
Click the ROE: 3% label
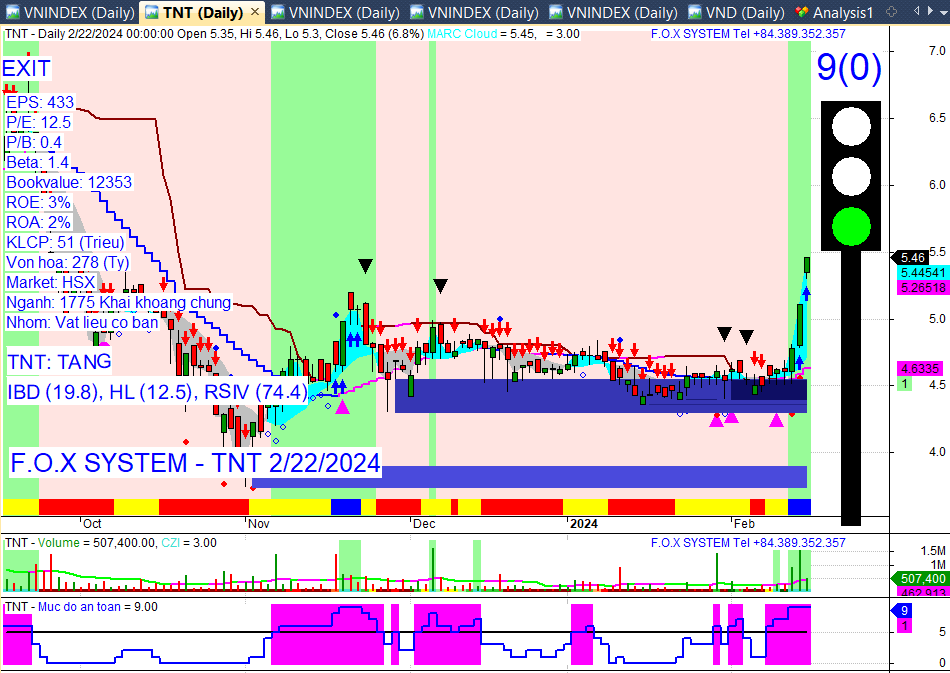coord(38,202)
